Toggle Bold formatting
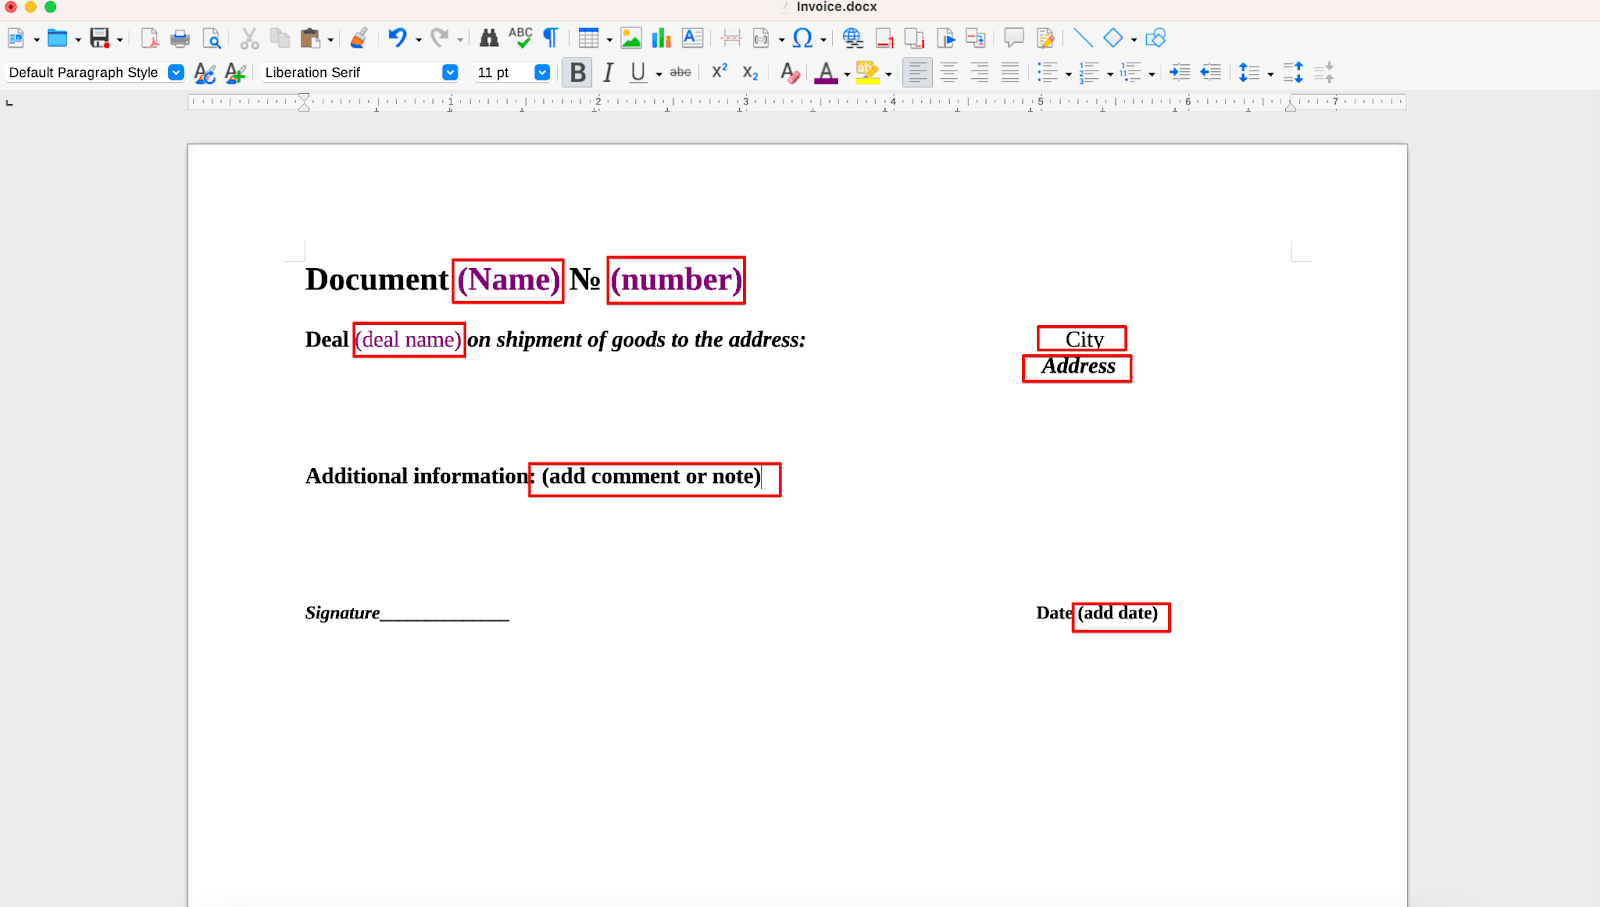The image size is (1600, 907). tap(577, 73)
